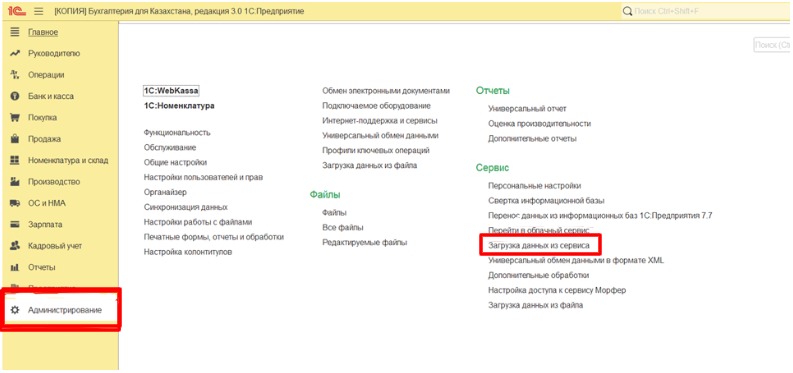Click the ОС и НМА truck icon
793x373 pixels.
pyautogui.click(x=15, y=203)
